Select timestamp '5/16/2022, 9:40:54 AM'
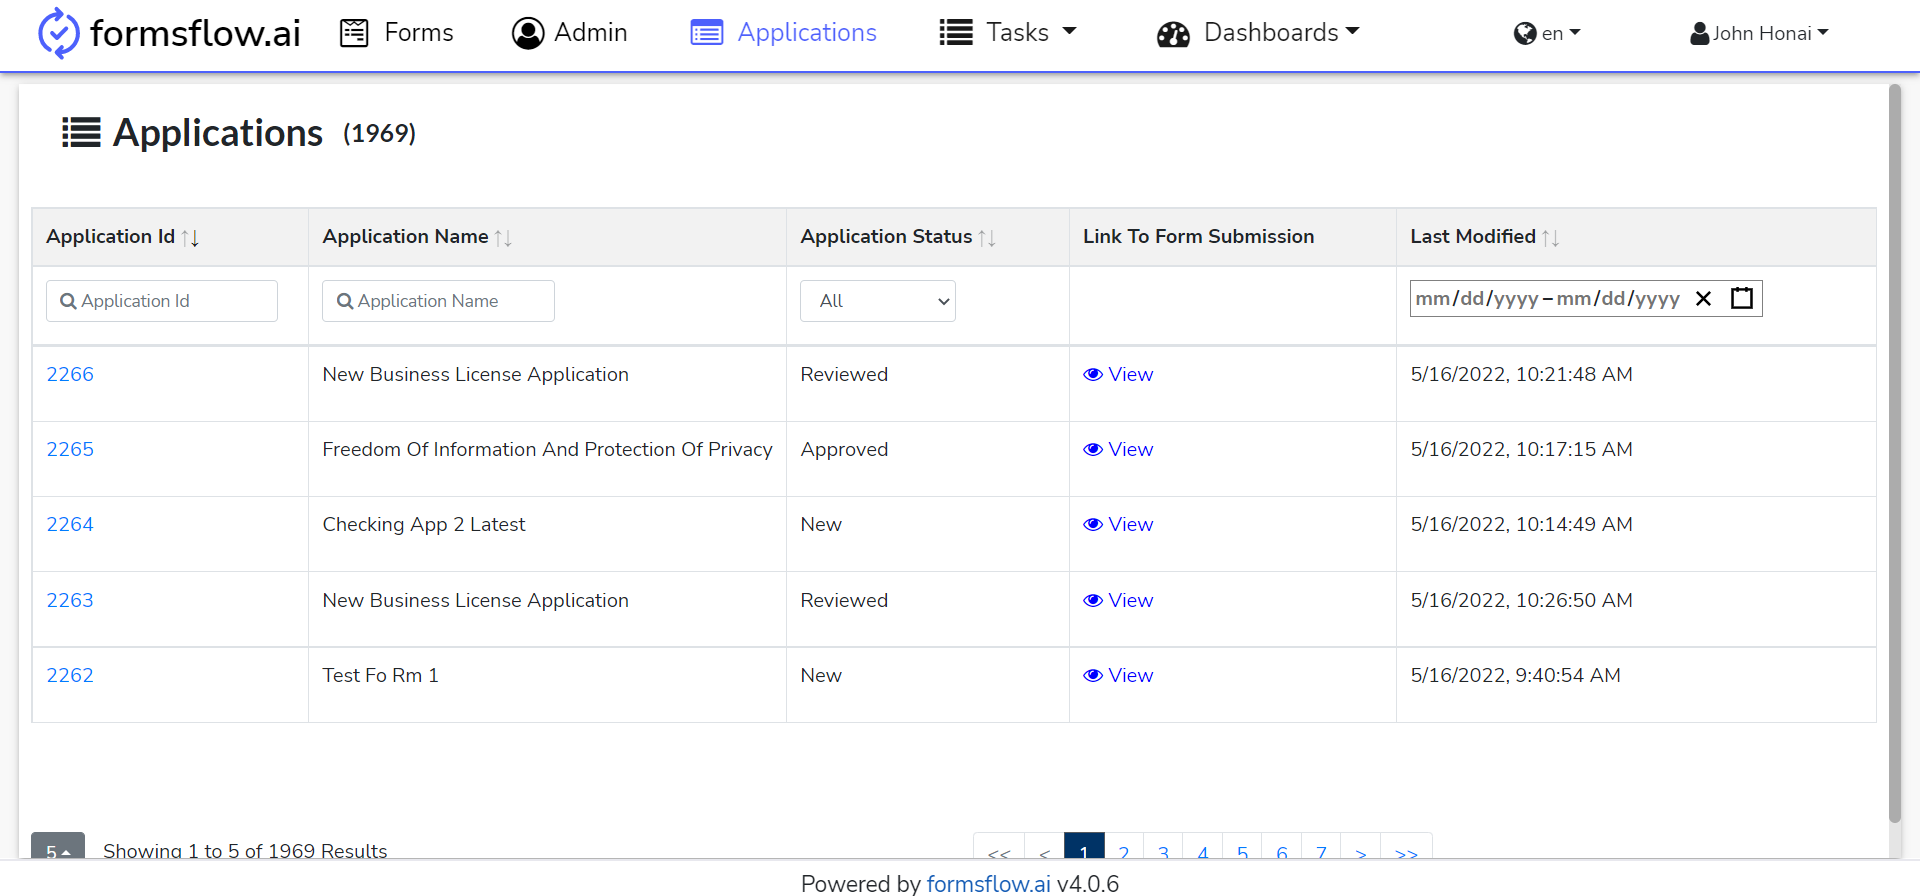The width and height of the screenshot is (1920, 896). [1515, 675]
